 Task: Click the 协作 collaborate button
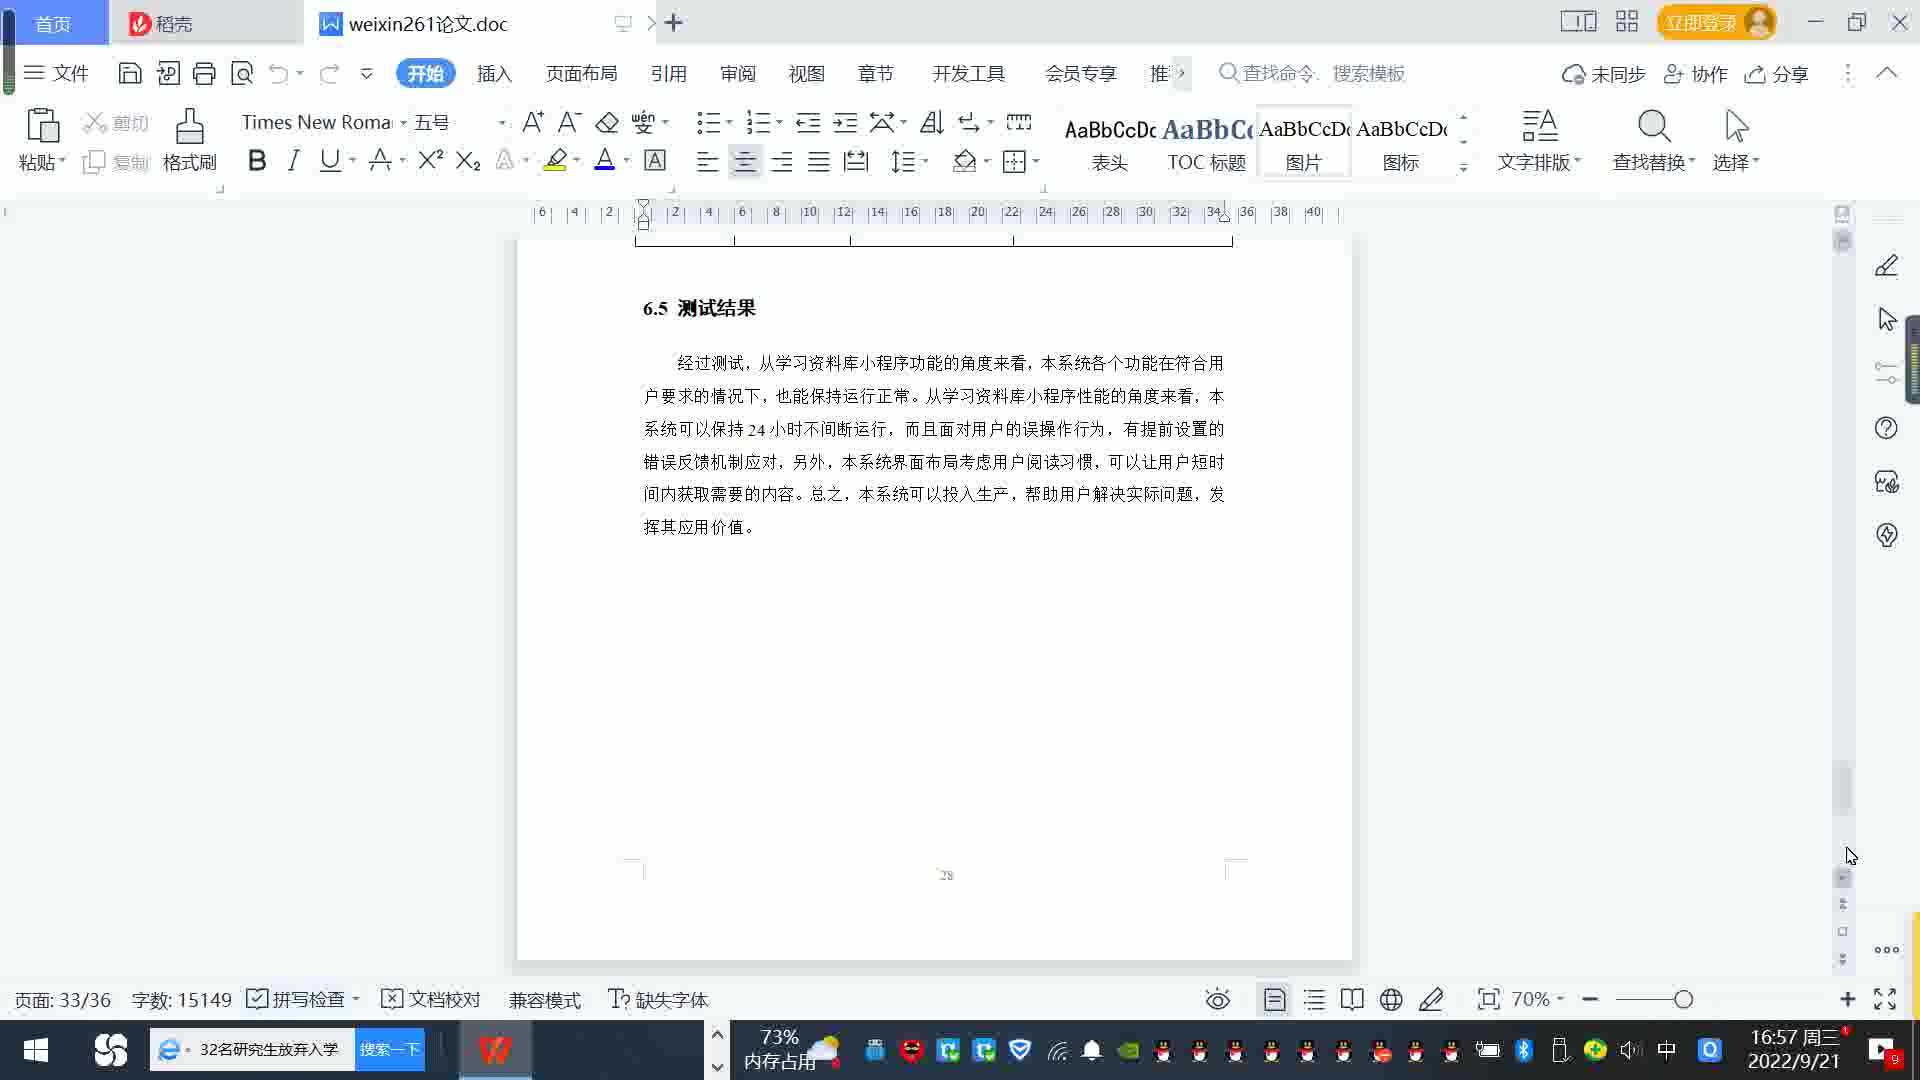1696,74
